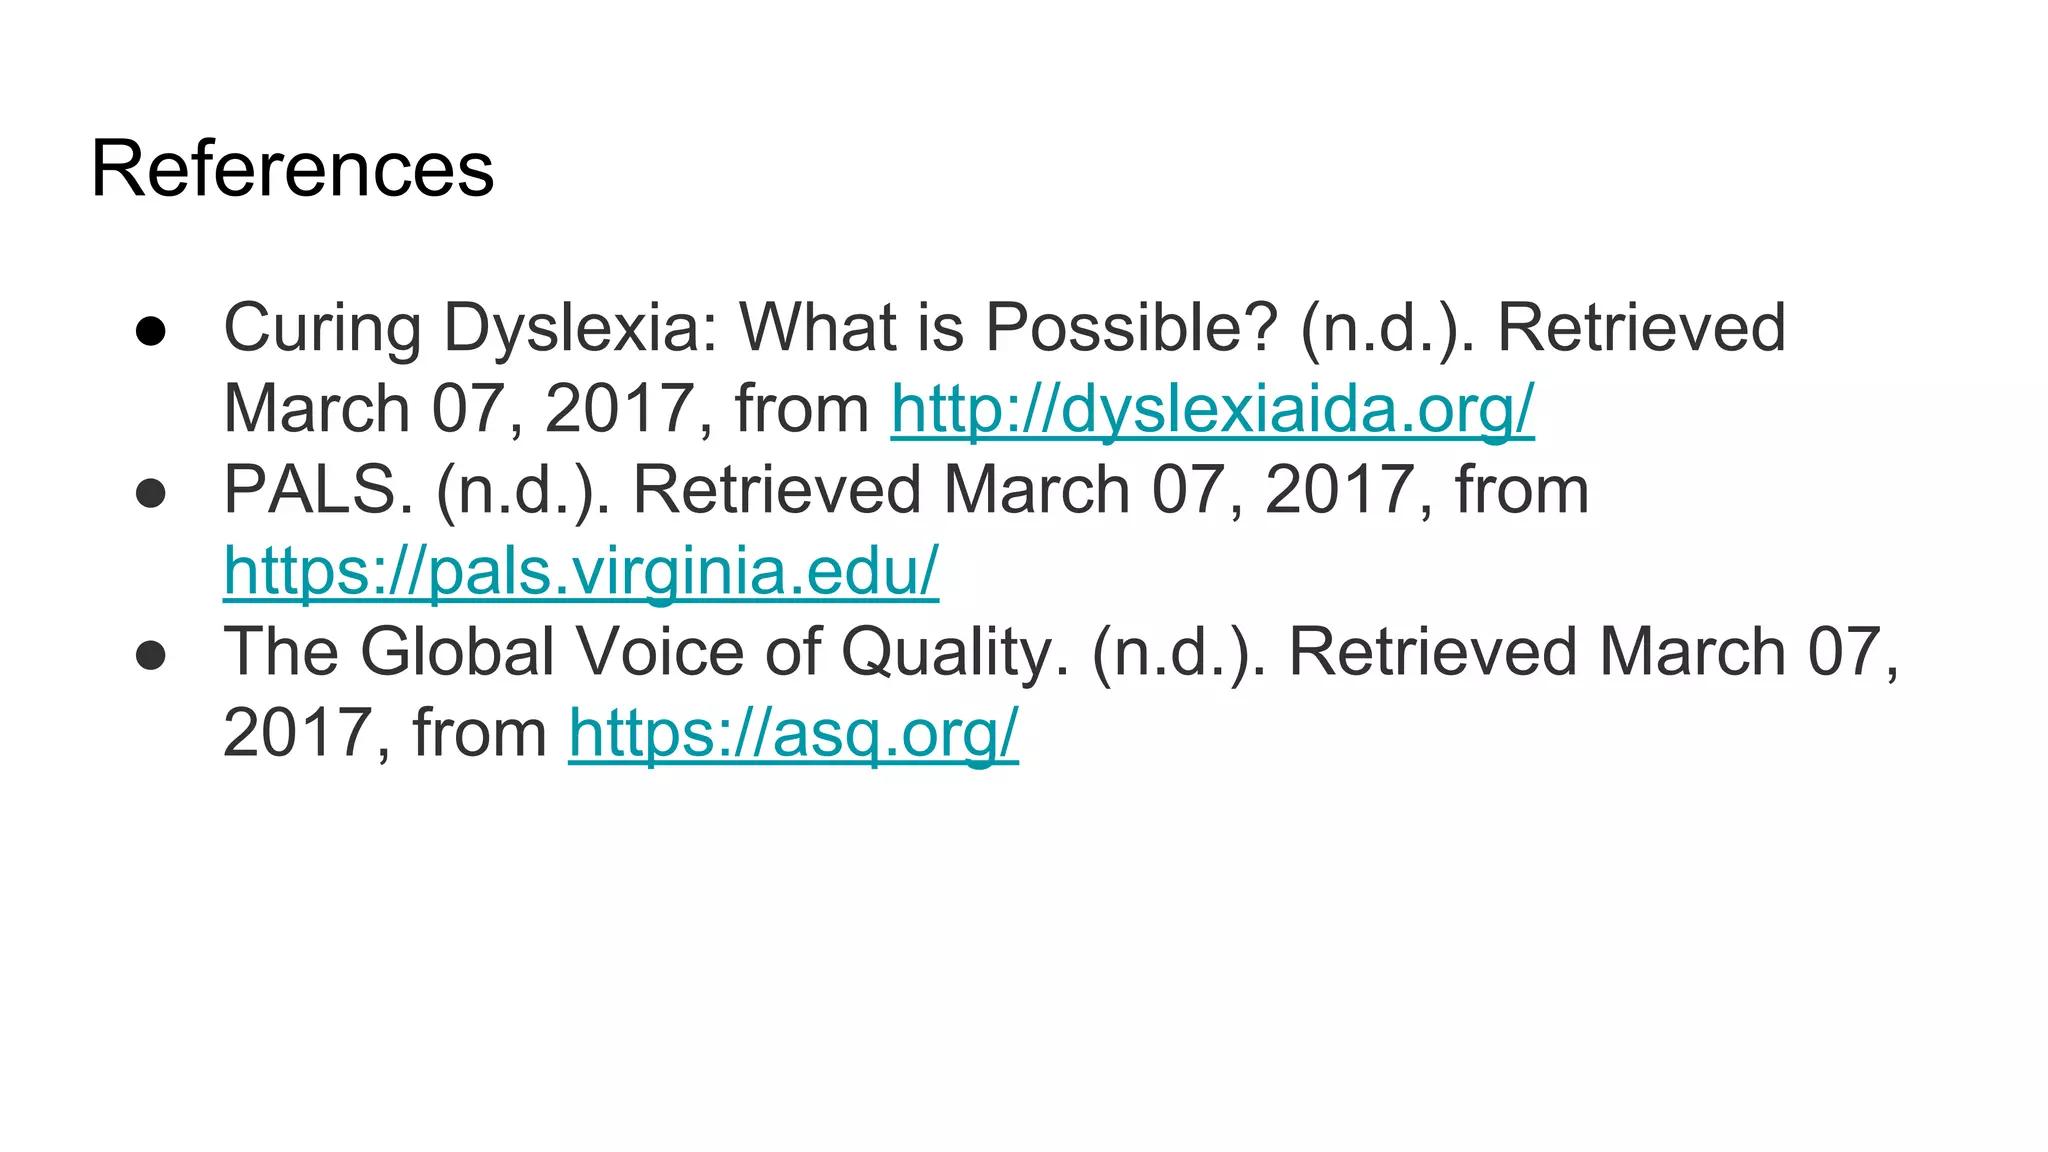Click '(n.d.).' in the Global Voice reference
Image resolution: width=2048 pixels, height=1152 pixels.
click(1179, 653)
